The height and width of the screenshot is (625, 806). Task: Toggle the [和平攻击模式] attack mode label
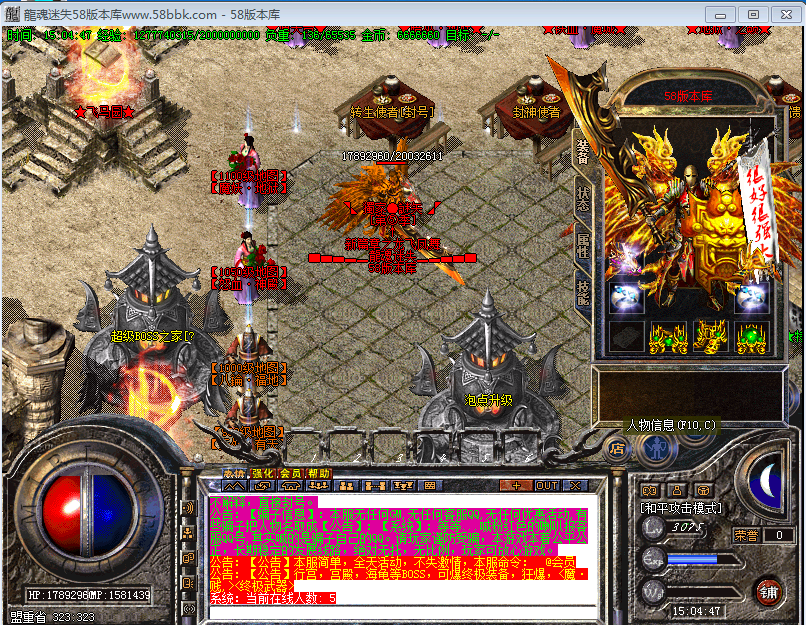(682, 508)
